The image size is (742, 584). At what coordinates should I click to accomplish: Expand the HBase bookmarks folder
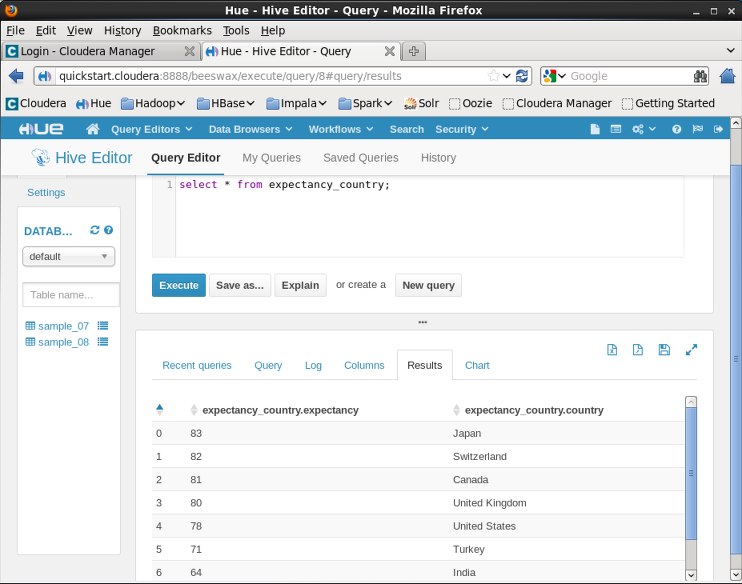click(x=226, y=103)
